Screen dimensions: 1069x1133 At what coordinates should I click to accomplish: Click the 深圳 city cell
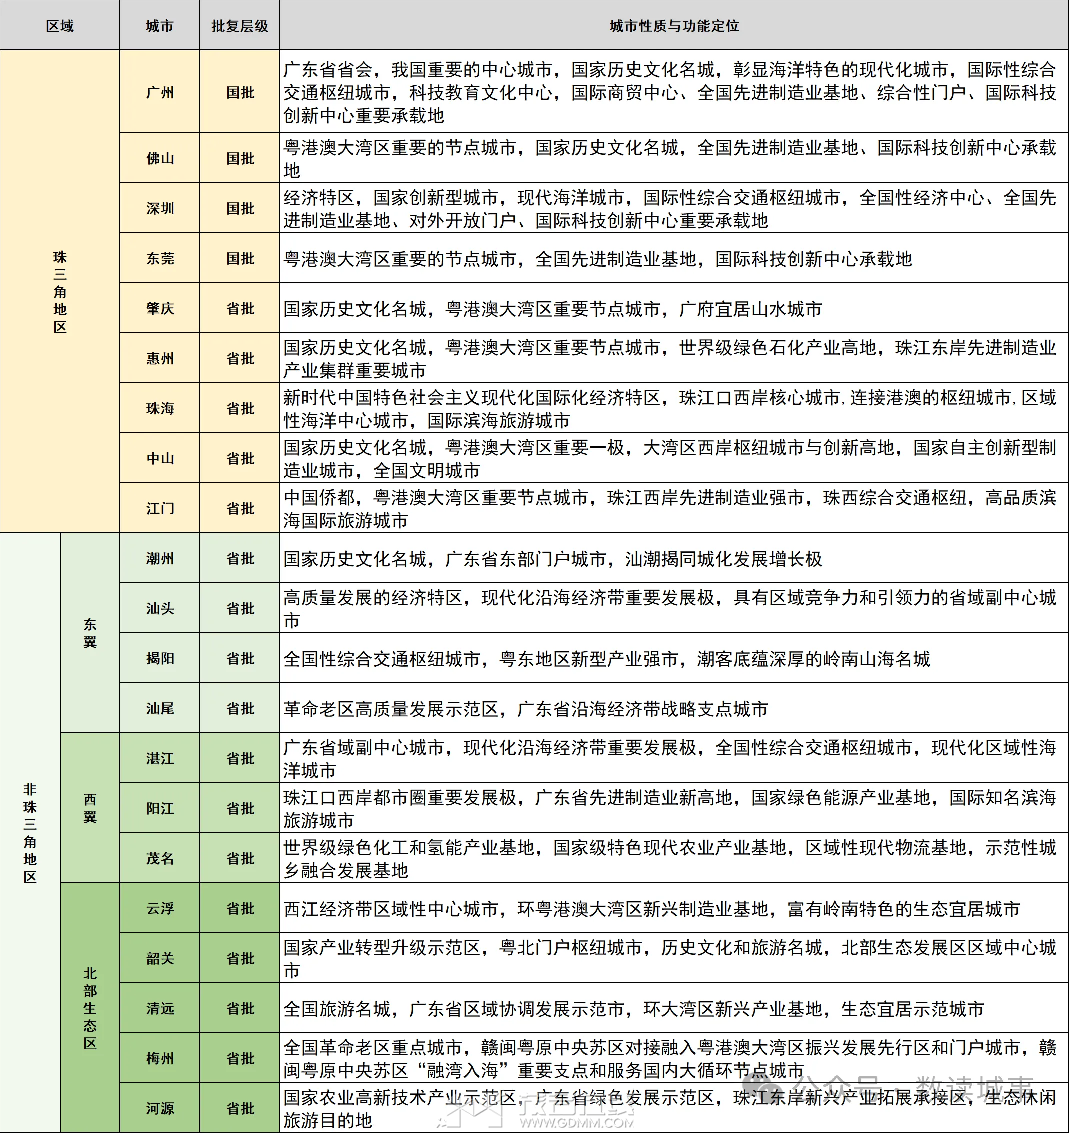pyautogui.click(x=159, y=209)
